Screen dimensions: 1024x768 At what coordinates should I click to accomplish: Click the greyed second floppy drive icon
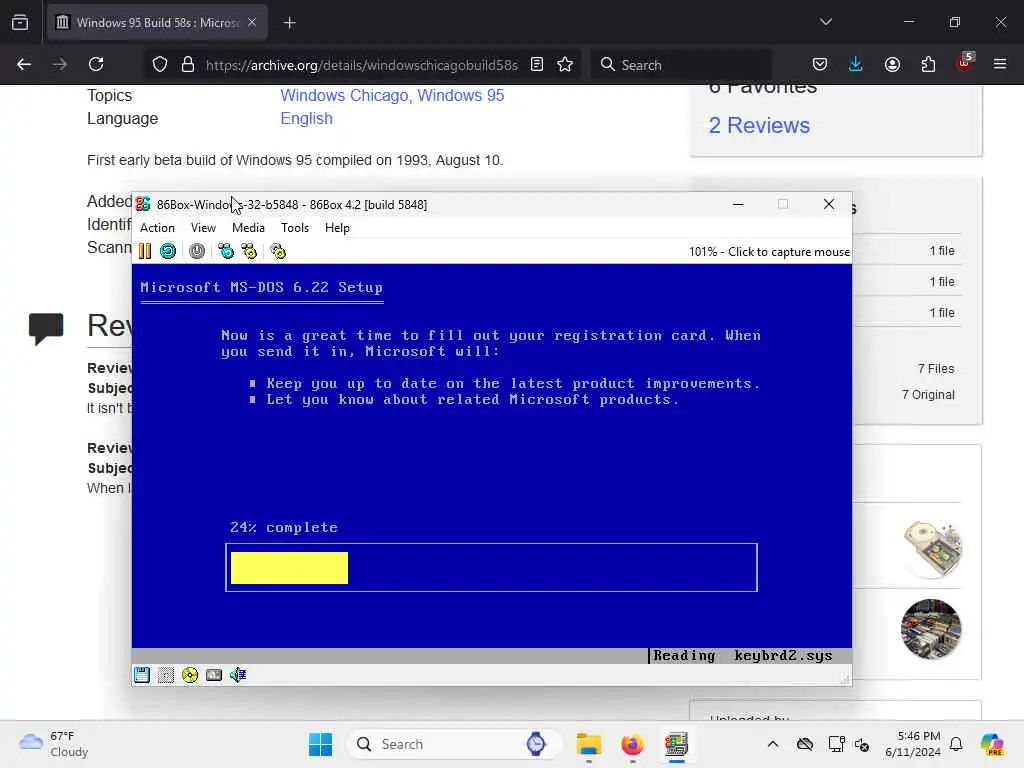pos(166,675)
